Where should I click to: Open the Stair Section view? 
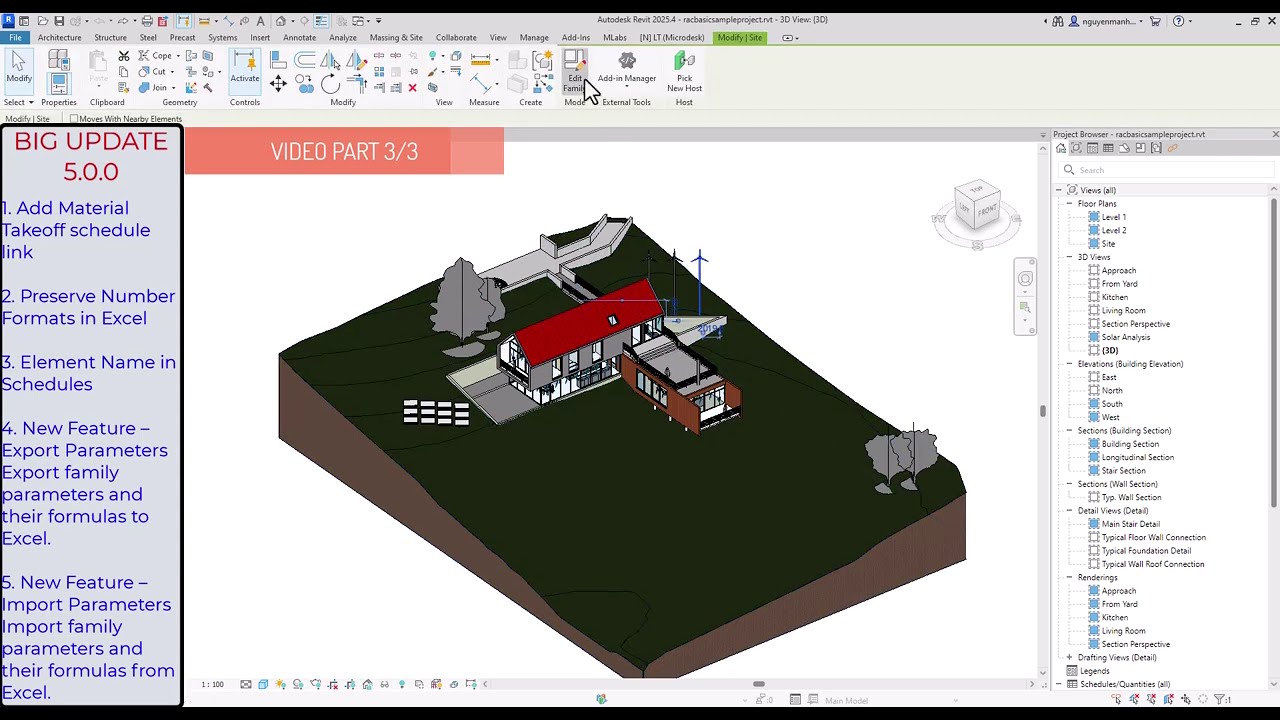pos(1123,471)
